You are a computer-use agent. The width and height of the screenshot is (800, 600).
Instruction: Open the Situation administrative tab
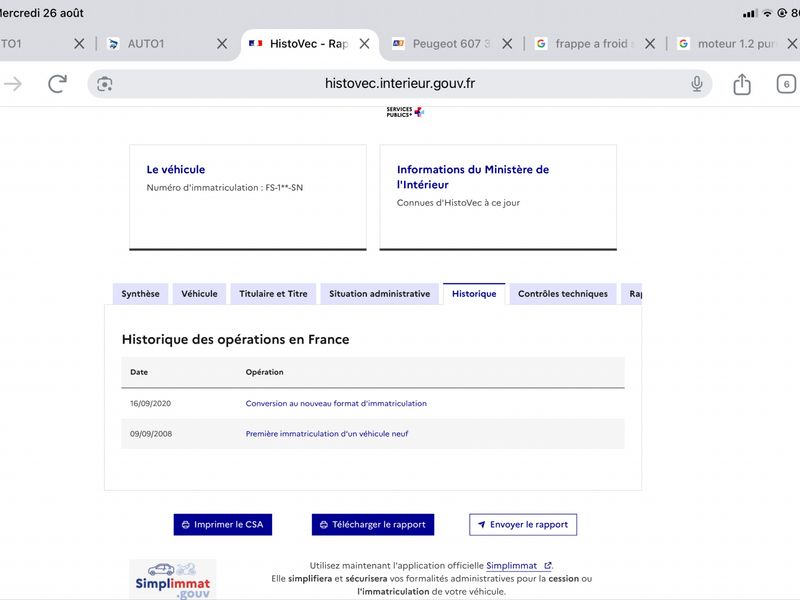pos(379,294)
